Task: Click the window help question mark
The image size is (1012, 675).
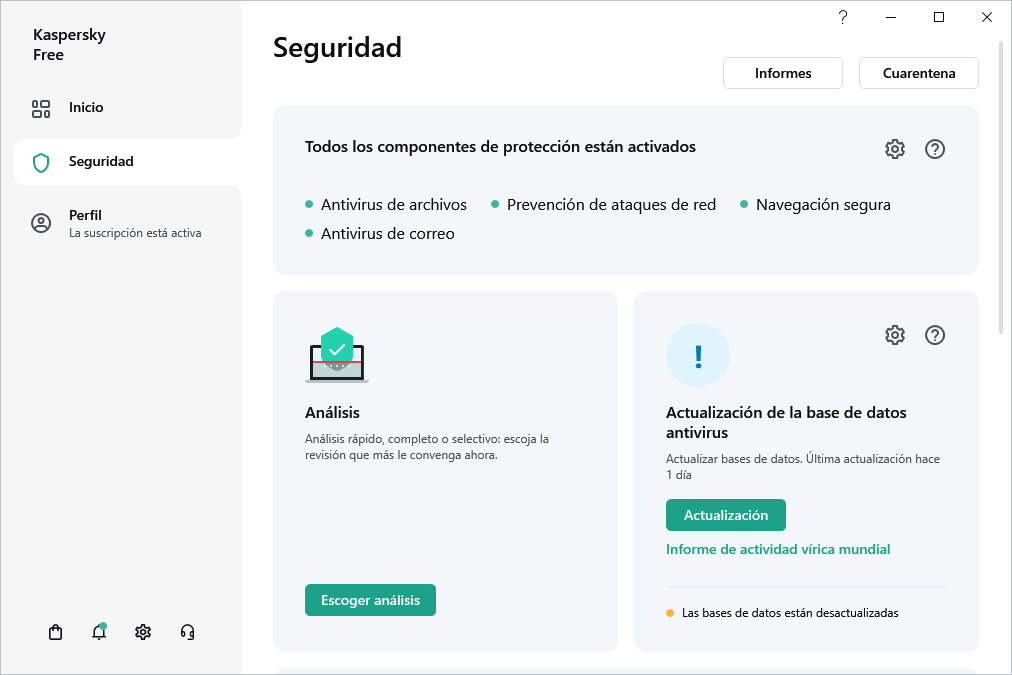Action: [842, 17]
